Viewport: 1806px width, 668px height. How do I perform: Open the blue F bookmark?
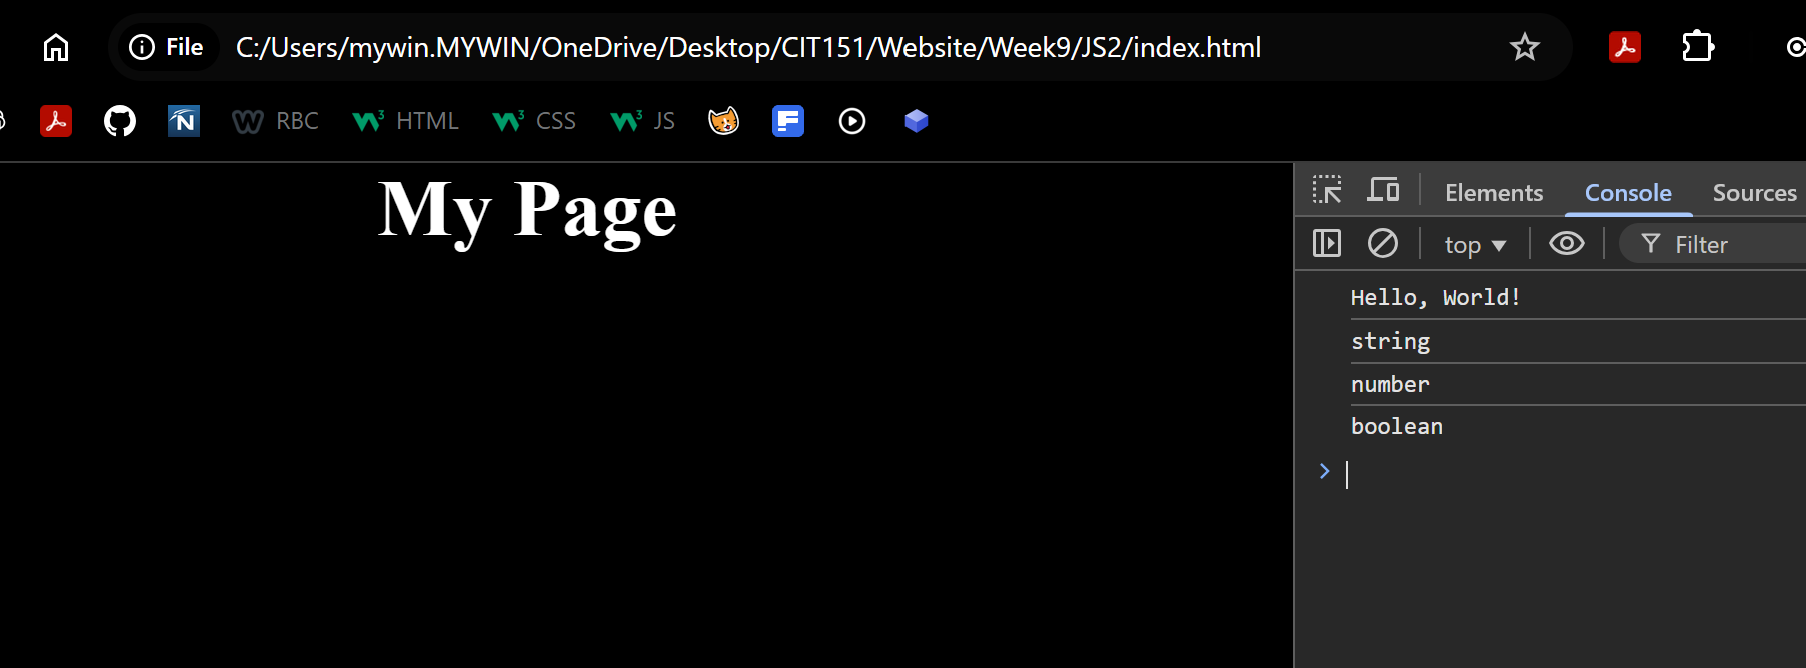click(x=788, y=121)
